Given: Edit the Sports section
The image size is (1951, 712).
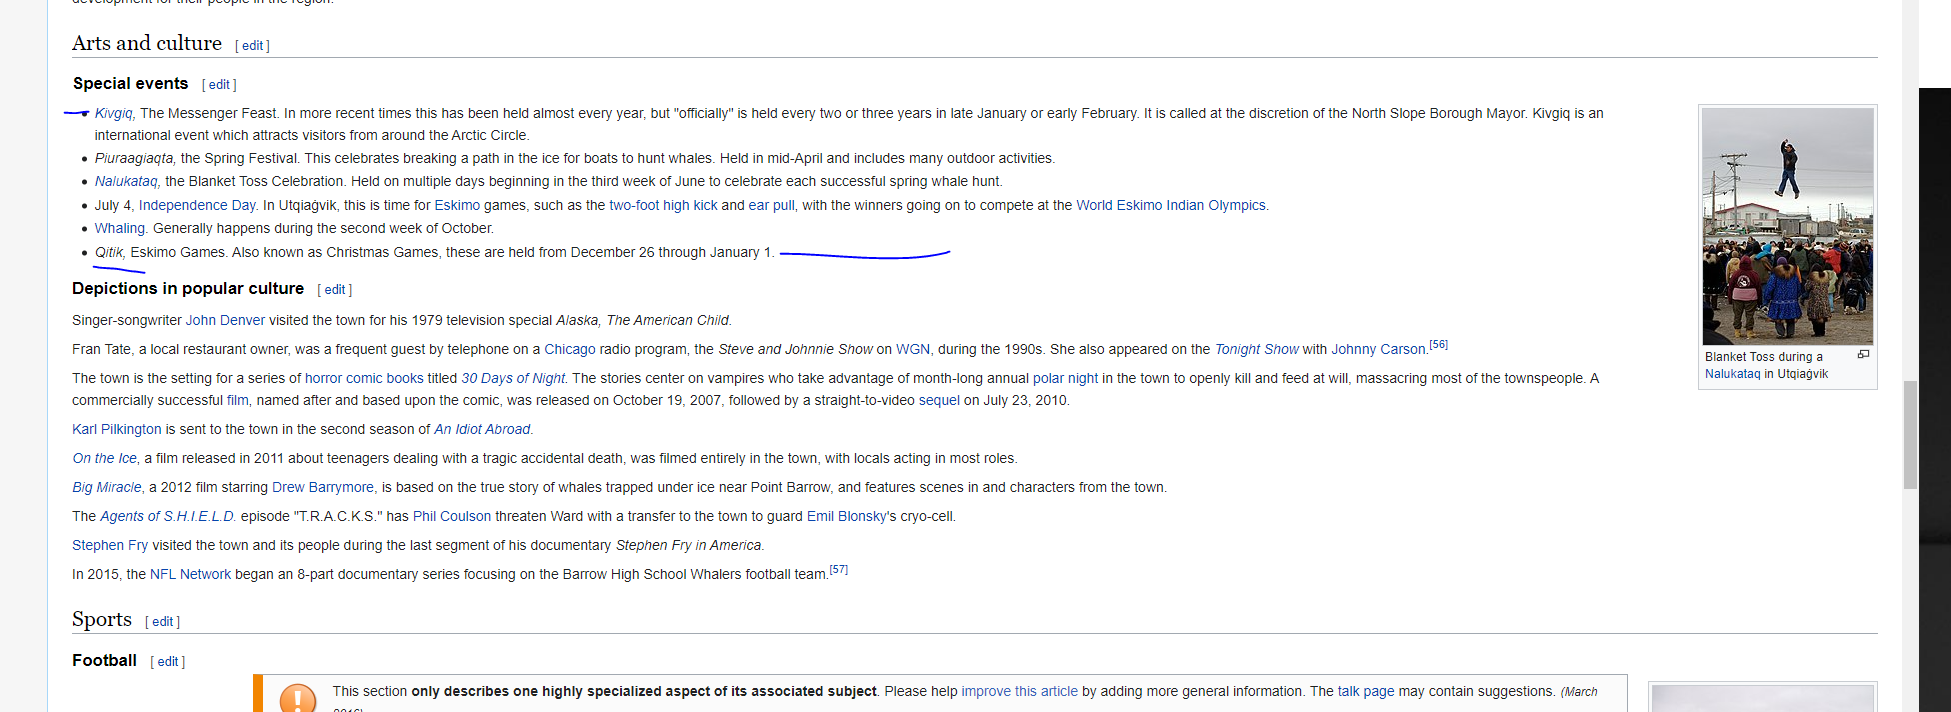Looking at the screenshot, I should [x=163, y=622].
